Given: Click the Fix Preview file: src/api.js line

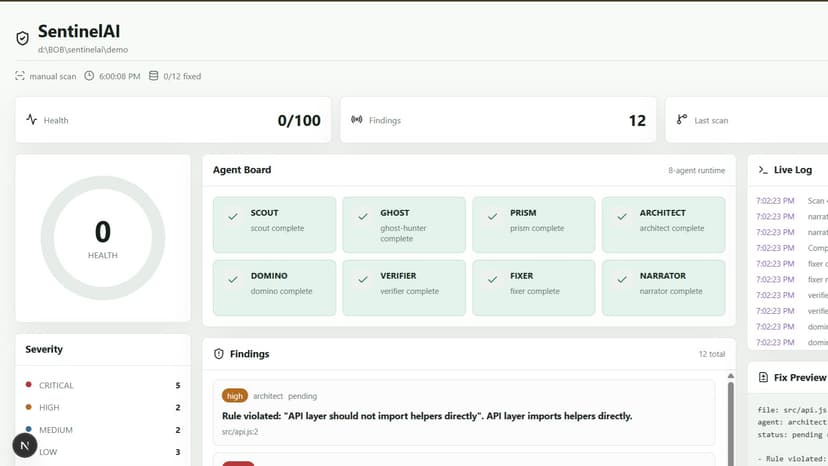Looking at the screenshot, I should 792,409.
